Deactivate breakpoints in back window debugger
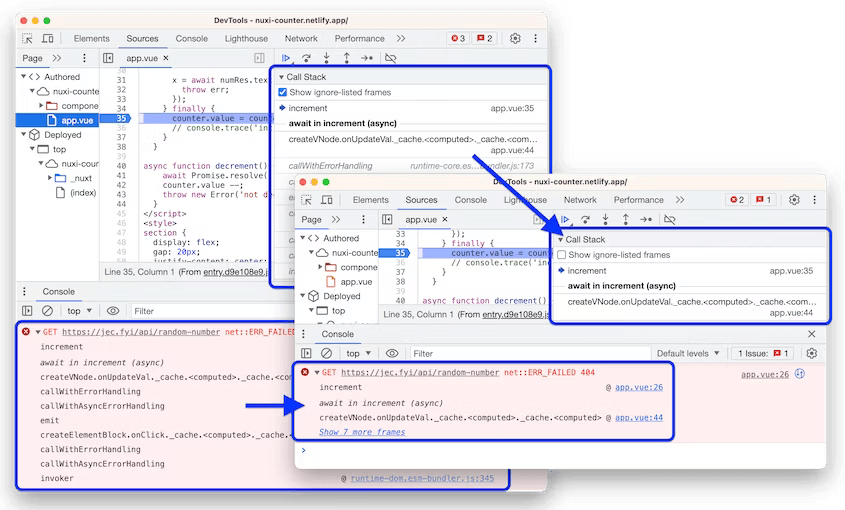Screen dimensions: 845x510 click(x=391, y=58)
